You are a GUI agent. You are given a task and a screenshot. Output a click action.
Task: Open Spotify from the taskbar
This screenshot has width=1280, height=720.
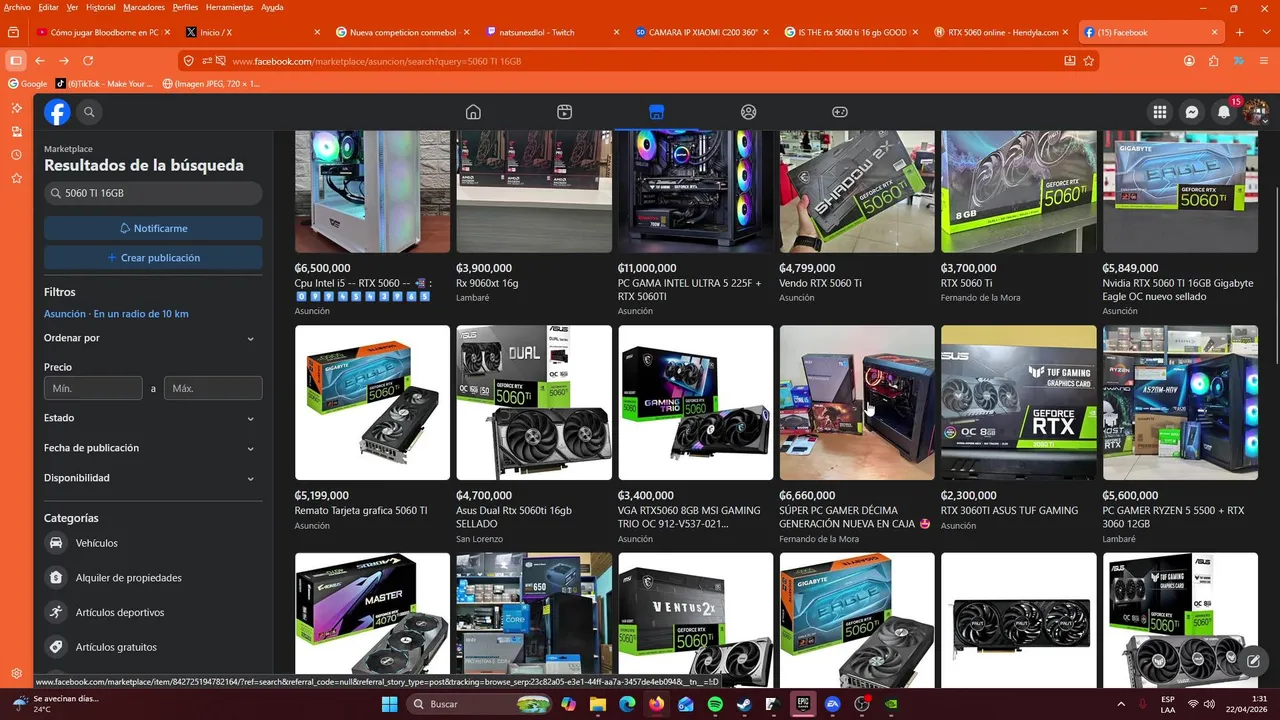[x=715, y=704]
